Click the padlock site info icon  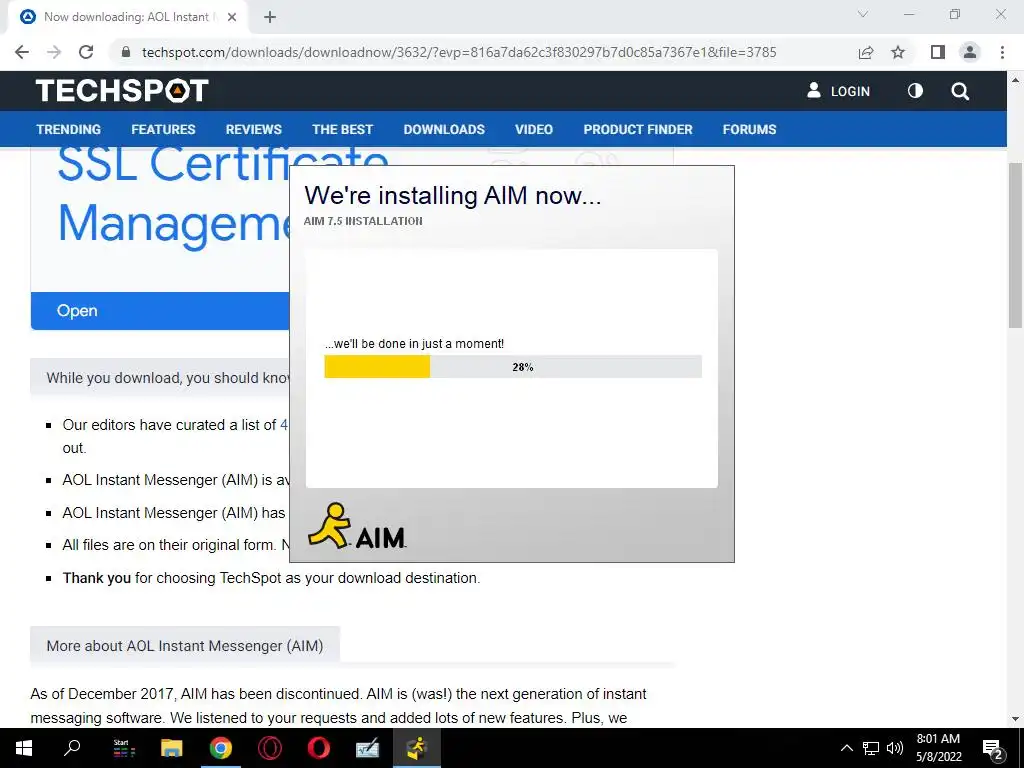click(x=126, y=52)
